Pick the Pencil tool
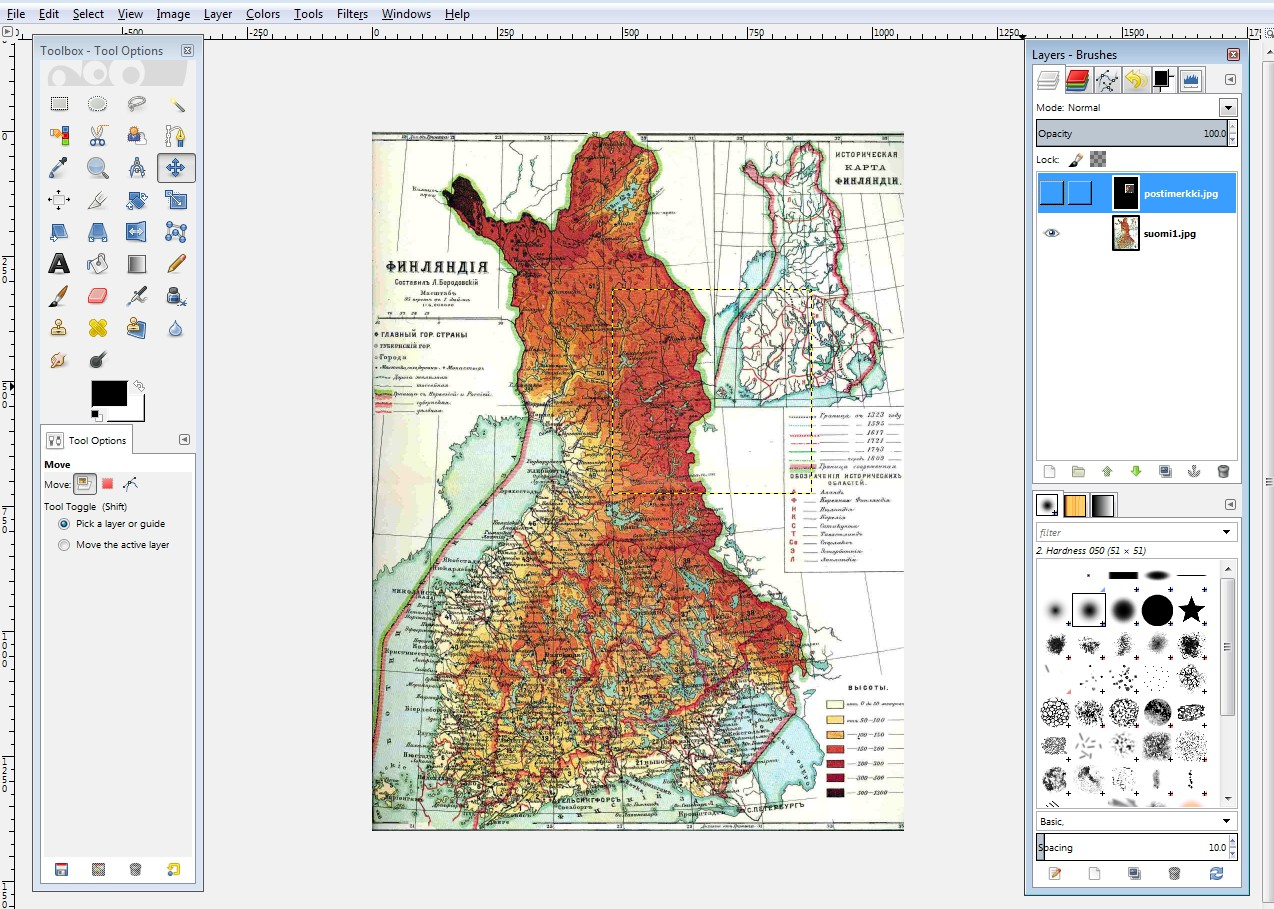 [176, 264]
